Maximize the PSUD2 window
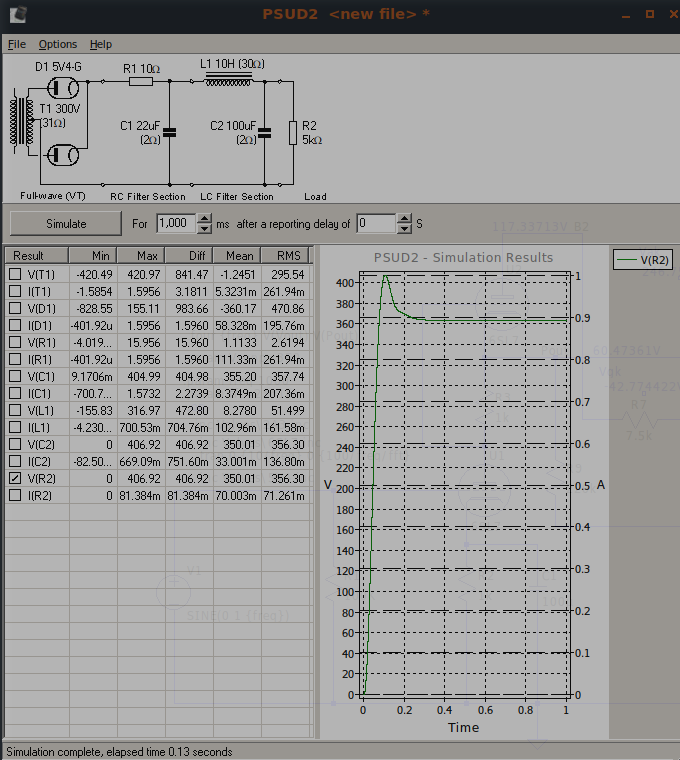 (x=650, y=14)
